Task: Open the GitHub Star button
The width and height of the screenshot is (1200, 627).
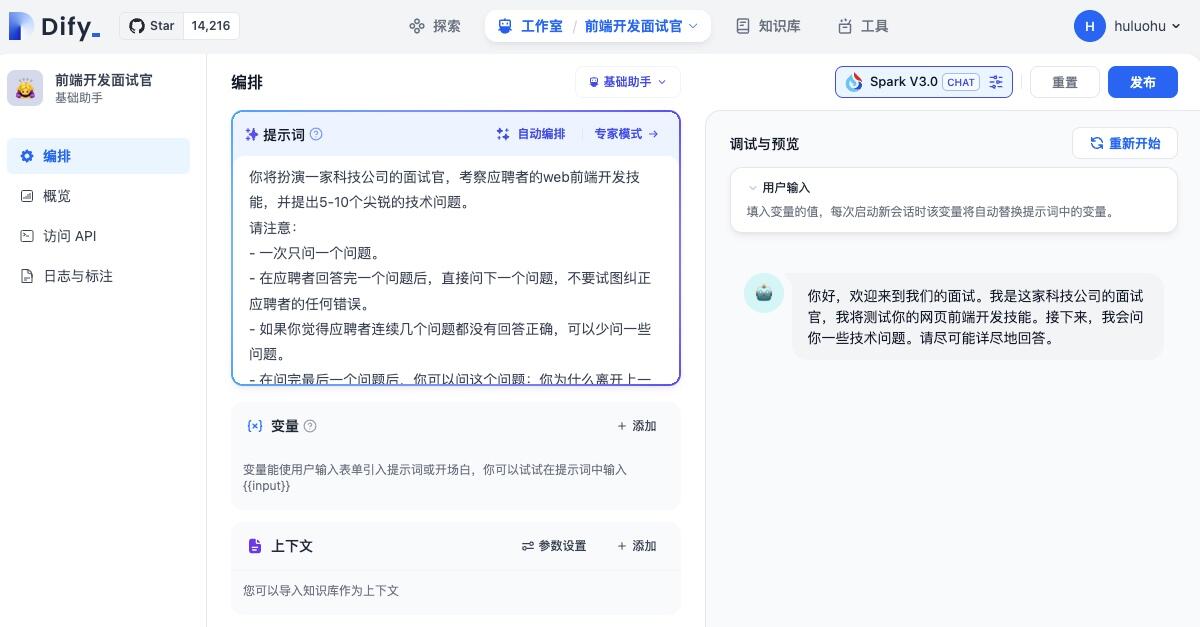Action: click(x=152, y=26)
